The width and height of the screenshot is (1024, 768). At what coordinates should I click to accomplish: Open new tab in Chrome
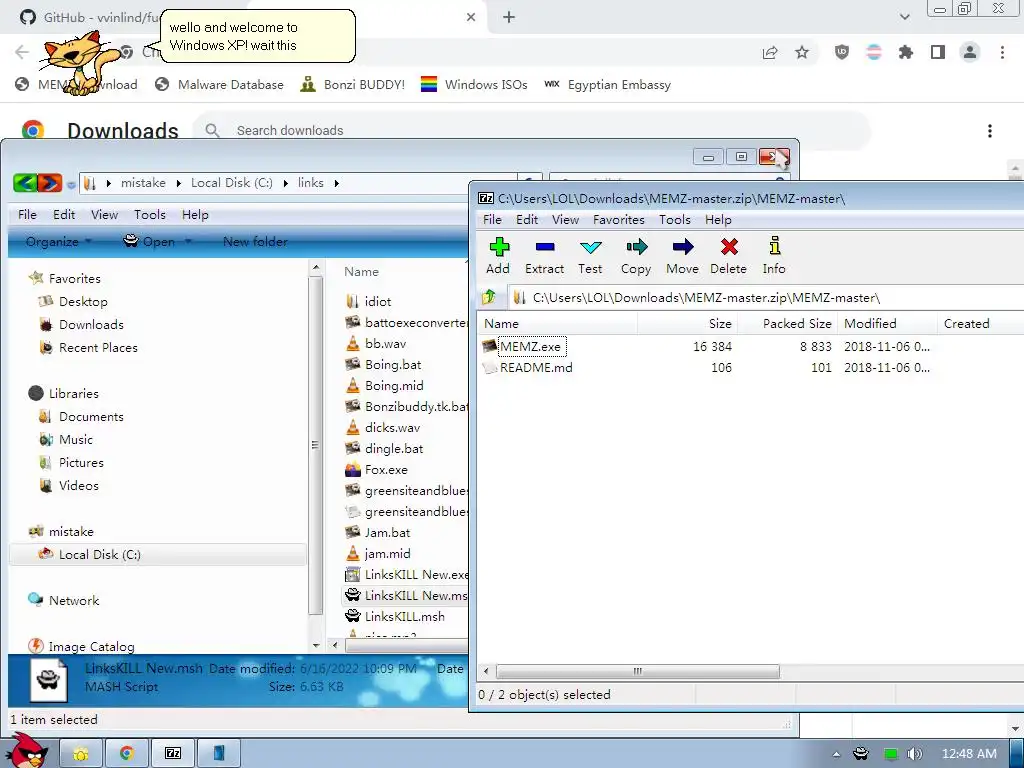pos(509,18)
